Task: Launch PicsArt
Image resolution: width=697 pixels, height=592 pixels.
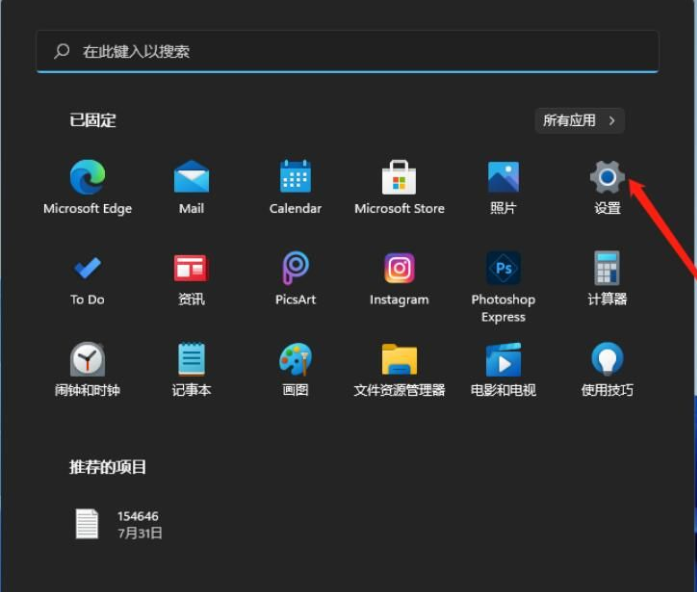Action: click(295, 270)
